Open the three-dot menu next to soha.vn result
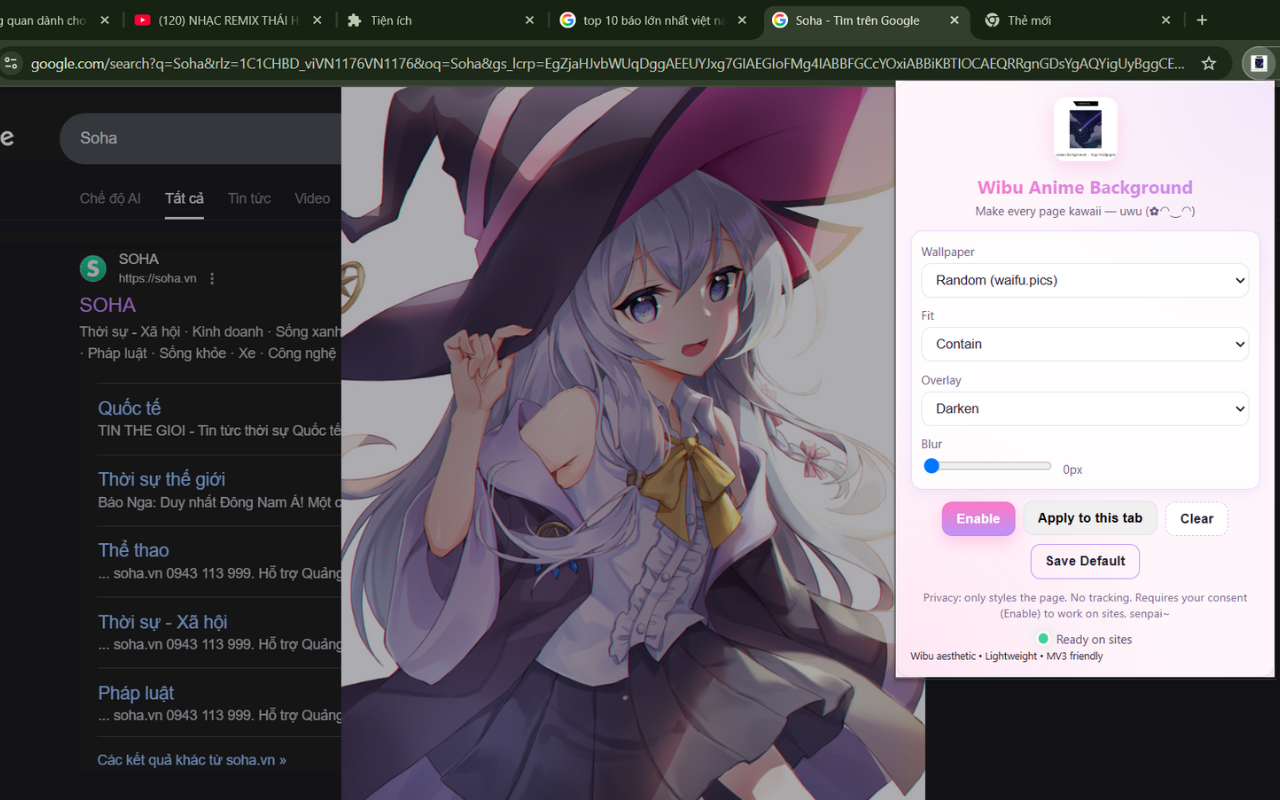The width and height of the screenshot is (1280, 800). point(211,278)
